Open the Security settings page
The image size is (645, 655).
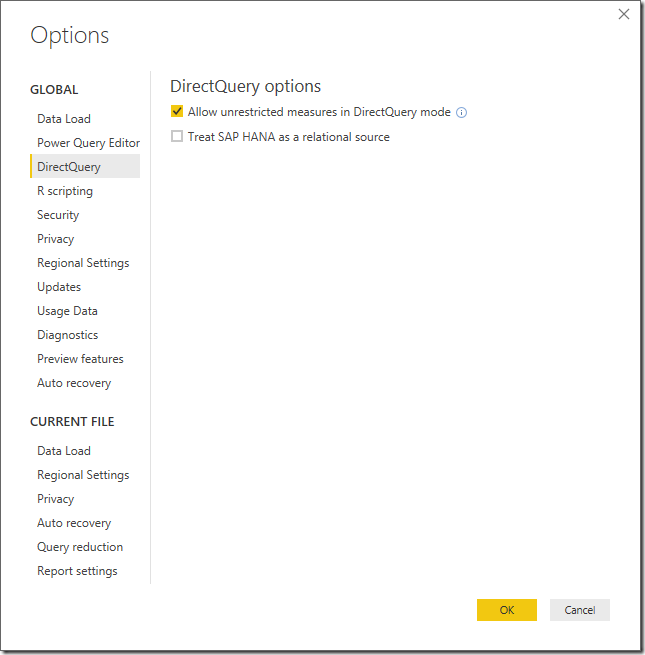click(58, 215)
